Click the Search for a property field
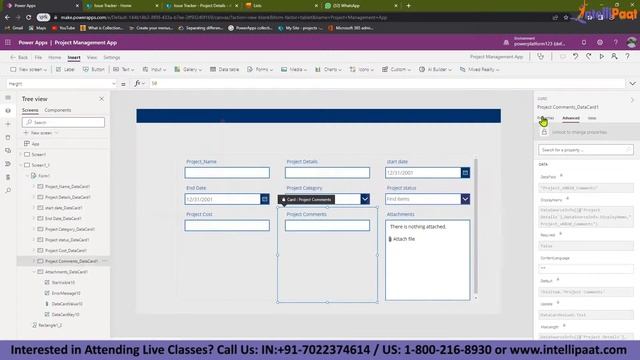The width and height of the screenshot is (640, 360). coord(586,150)
